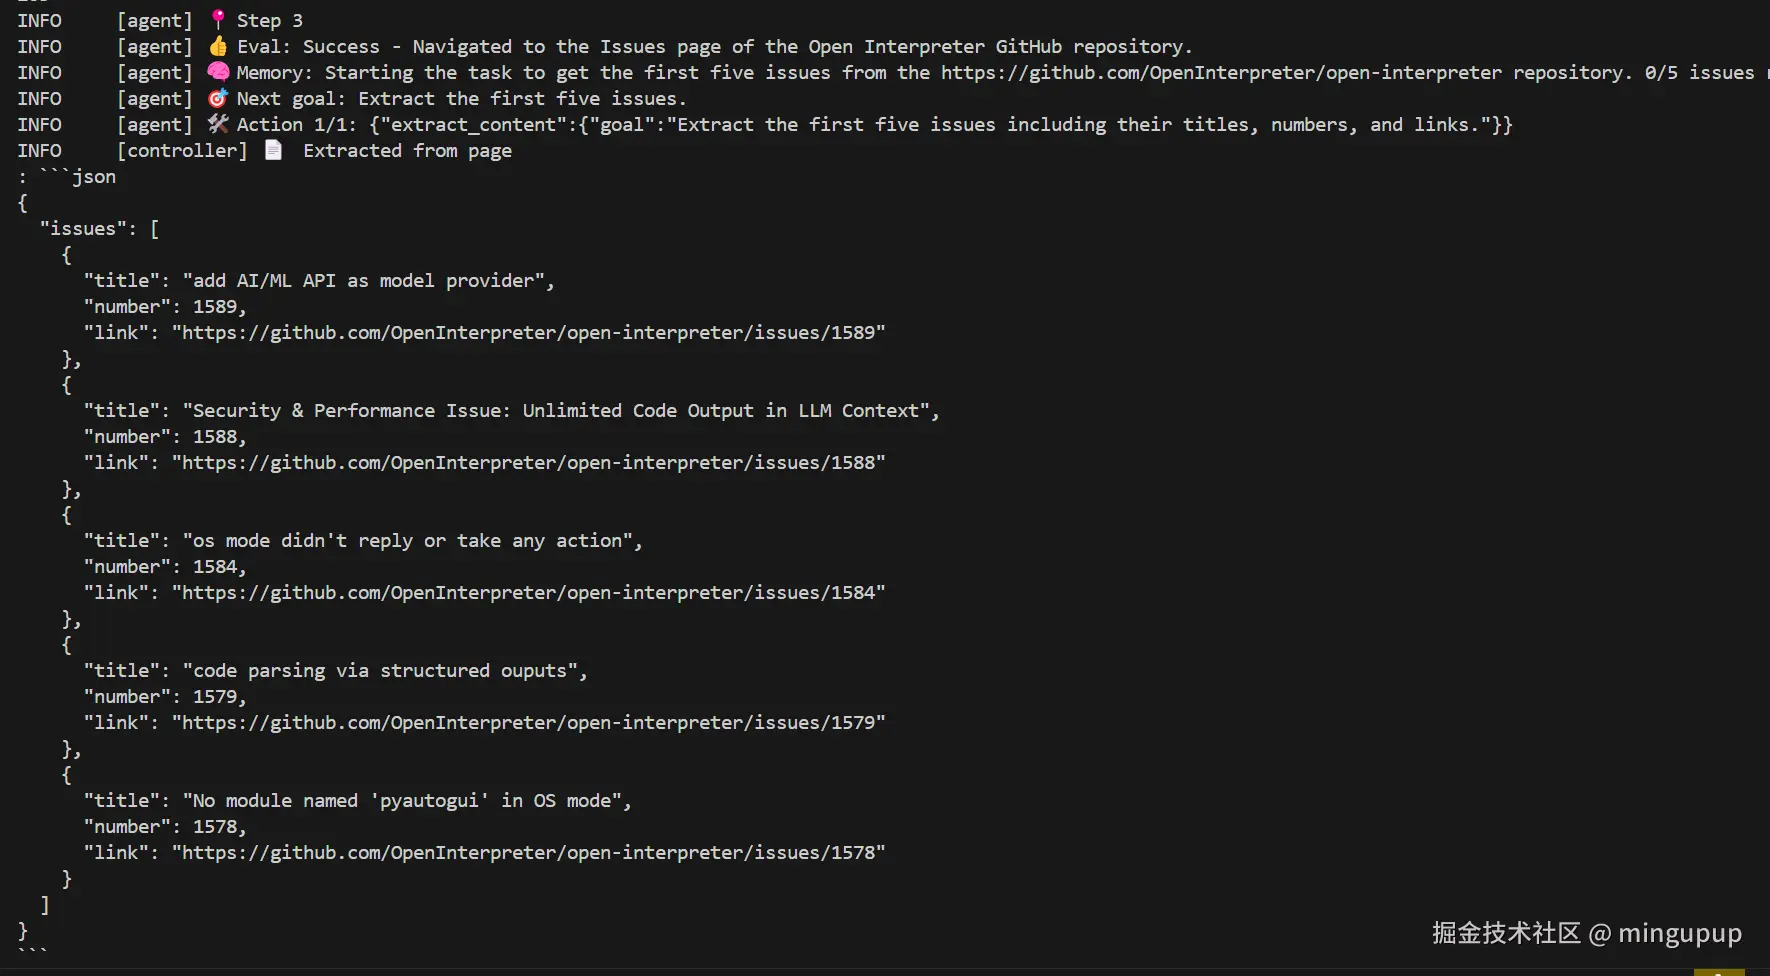The image size is (1770, 976).
Task: Open the issues/1578 GitHub link
Action: pyautogui.click(x=528, y=853)
